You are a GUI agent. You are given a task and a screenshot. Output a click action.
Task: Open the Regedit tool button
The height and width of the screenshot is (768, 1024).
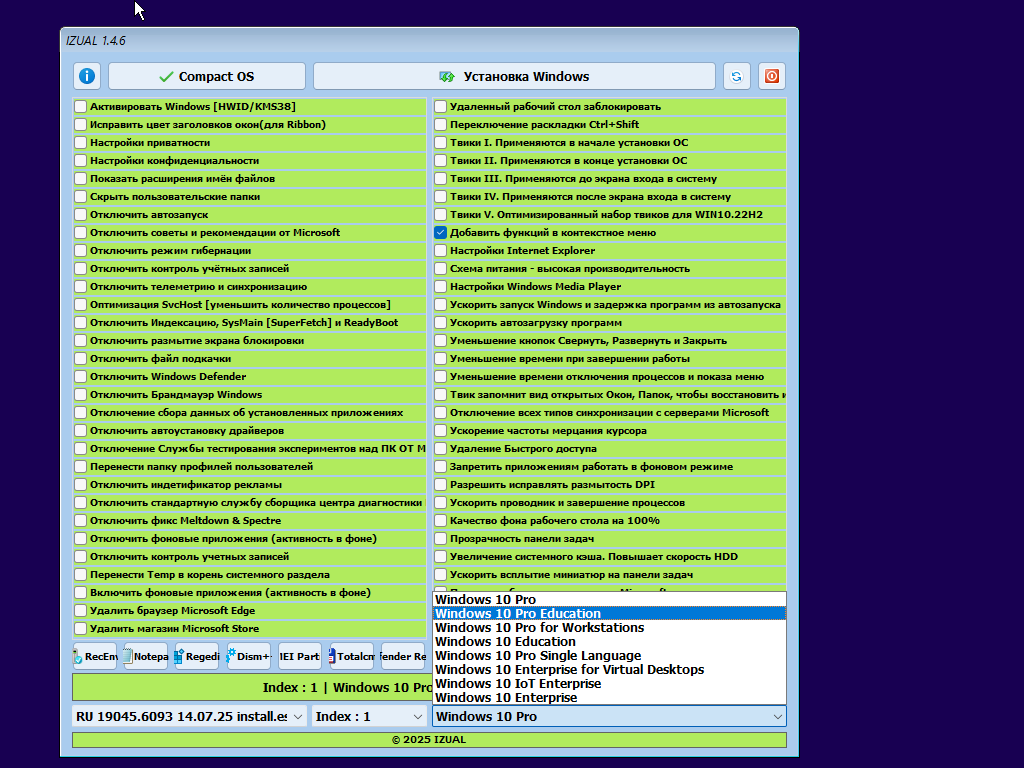(x=197, y=656)
